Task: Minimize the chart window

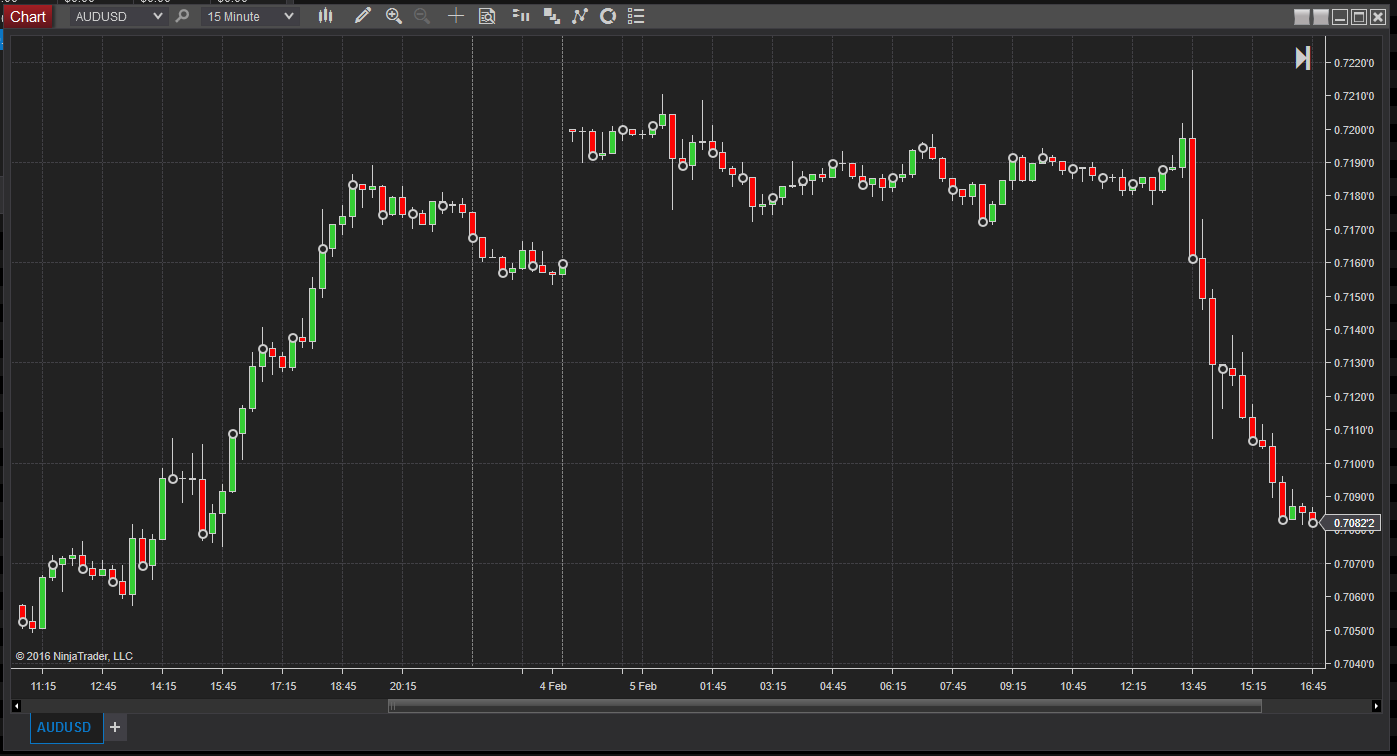Action: (1340, 17)
